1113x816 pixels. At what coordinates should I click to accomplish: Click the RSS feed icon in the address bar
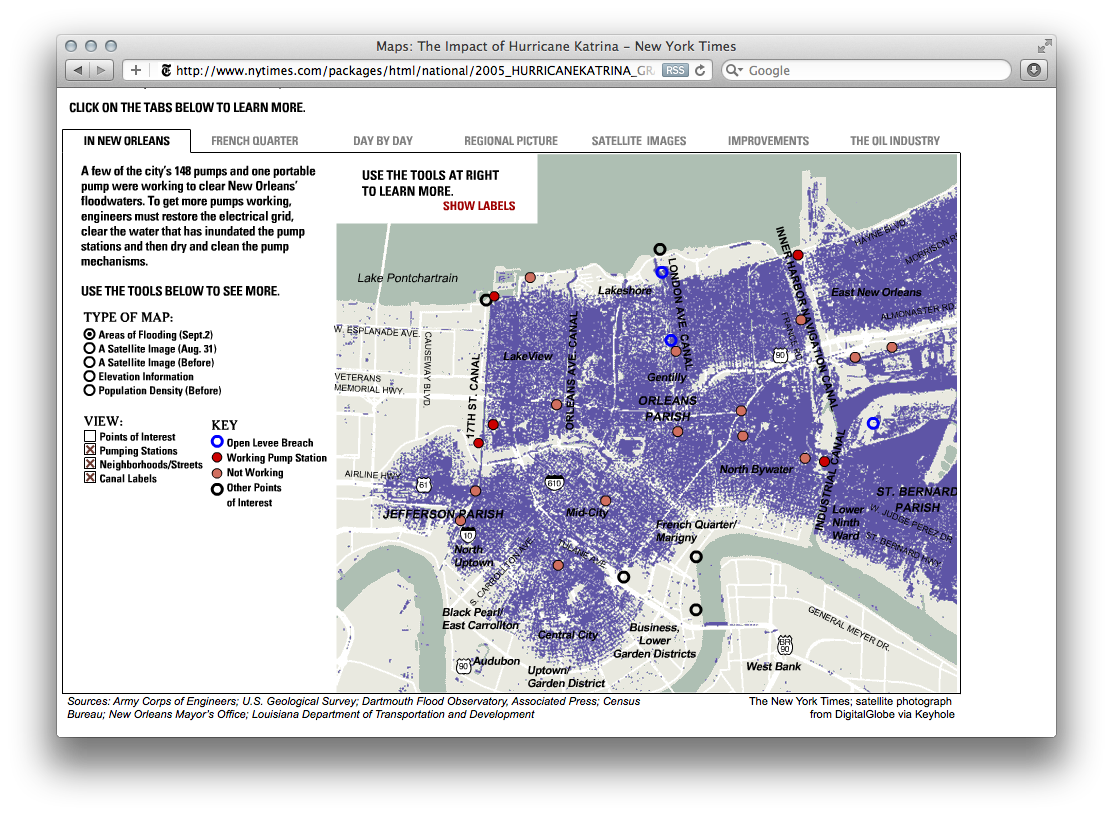[676, 70]
